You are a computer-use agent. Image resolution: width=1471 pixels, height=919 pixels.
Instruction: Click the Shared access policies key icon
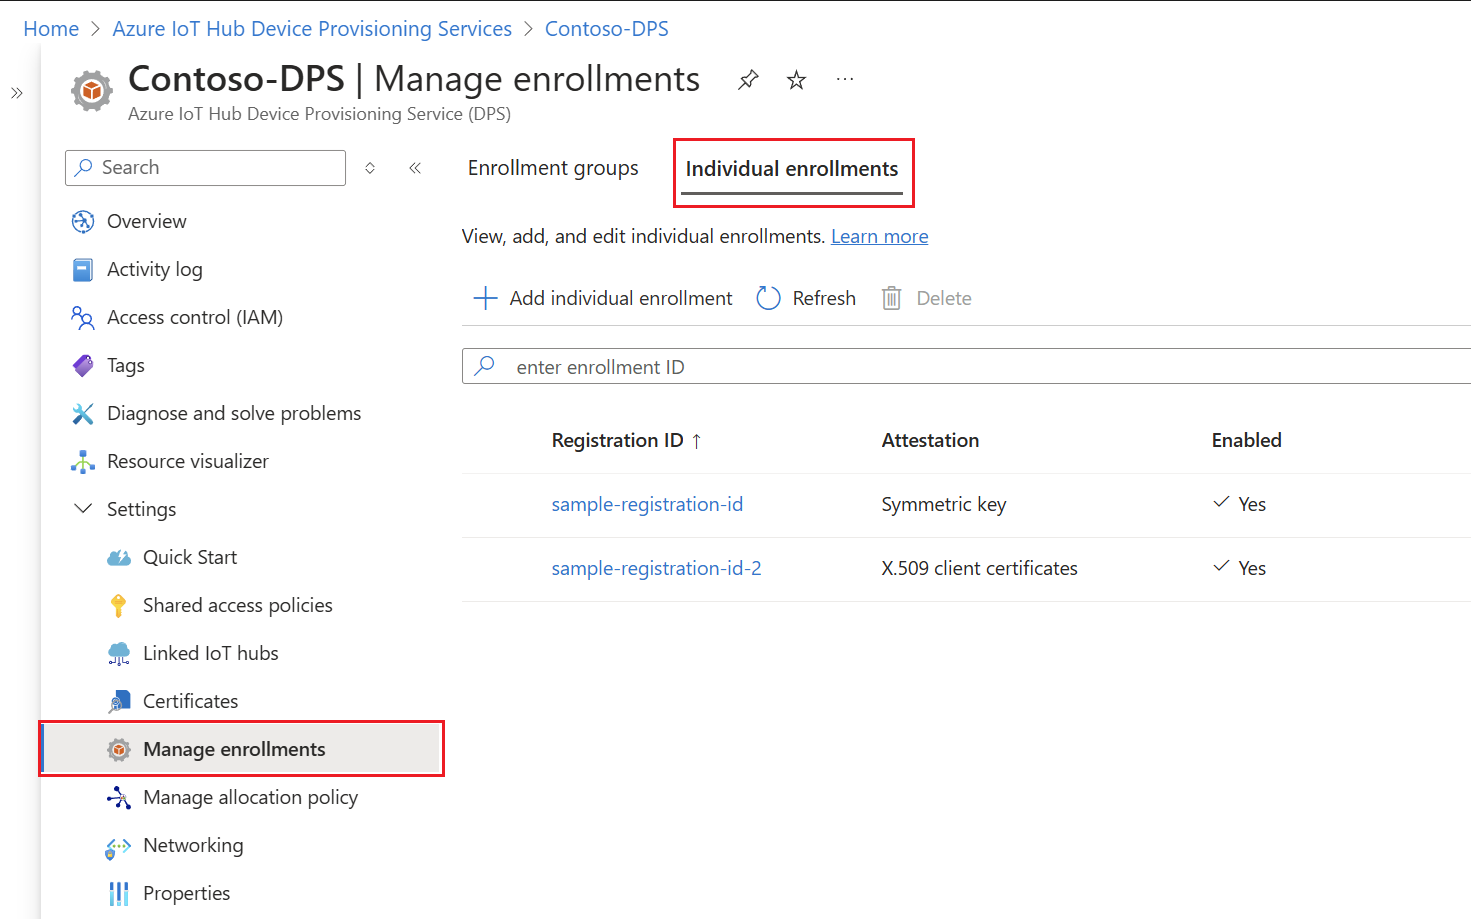[119, 605]
